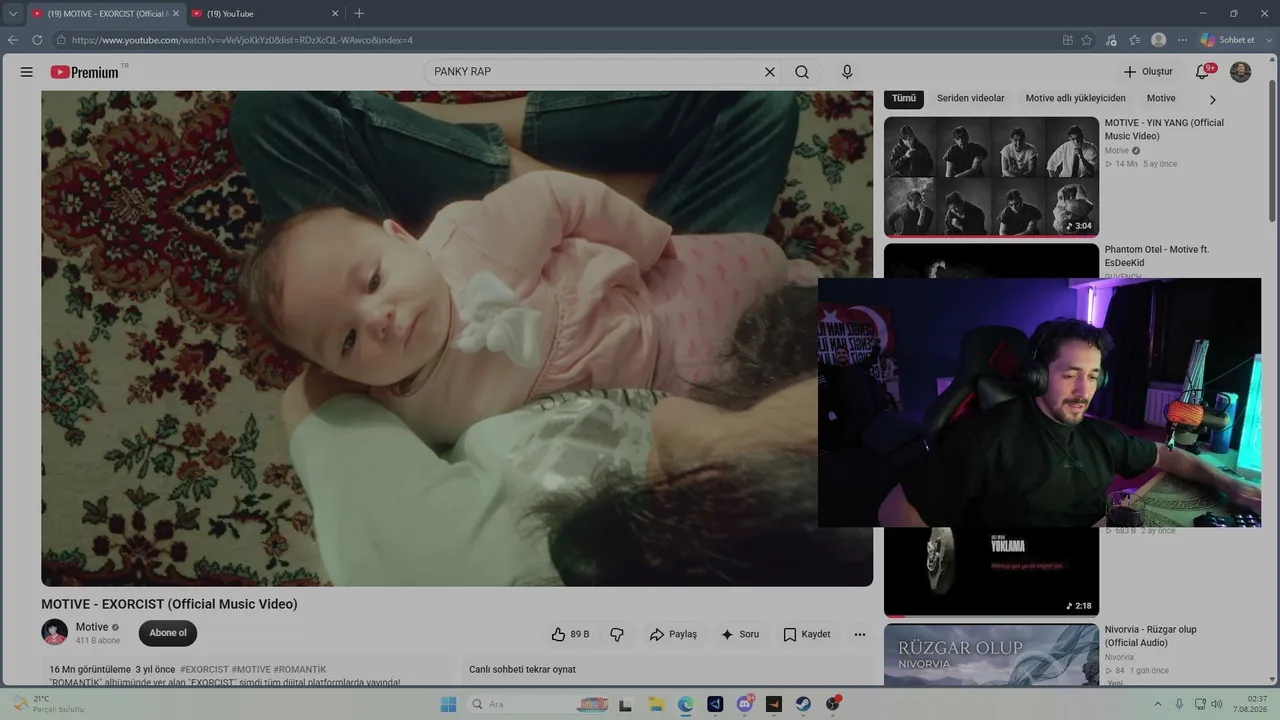Clear the PANKY RAP search text
The width and height of the screenshot is (1280, 720).
pos(770,72)
